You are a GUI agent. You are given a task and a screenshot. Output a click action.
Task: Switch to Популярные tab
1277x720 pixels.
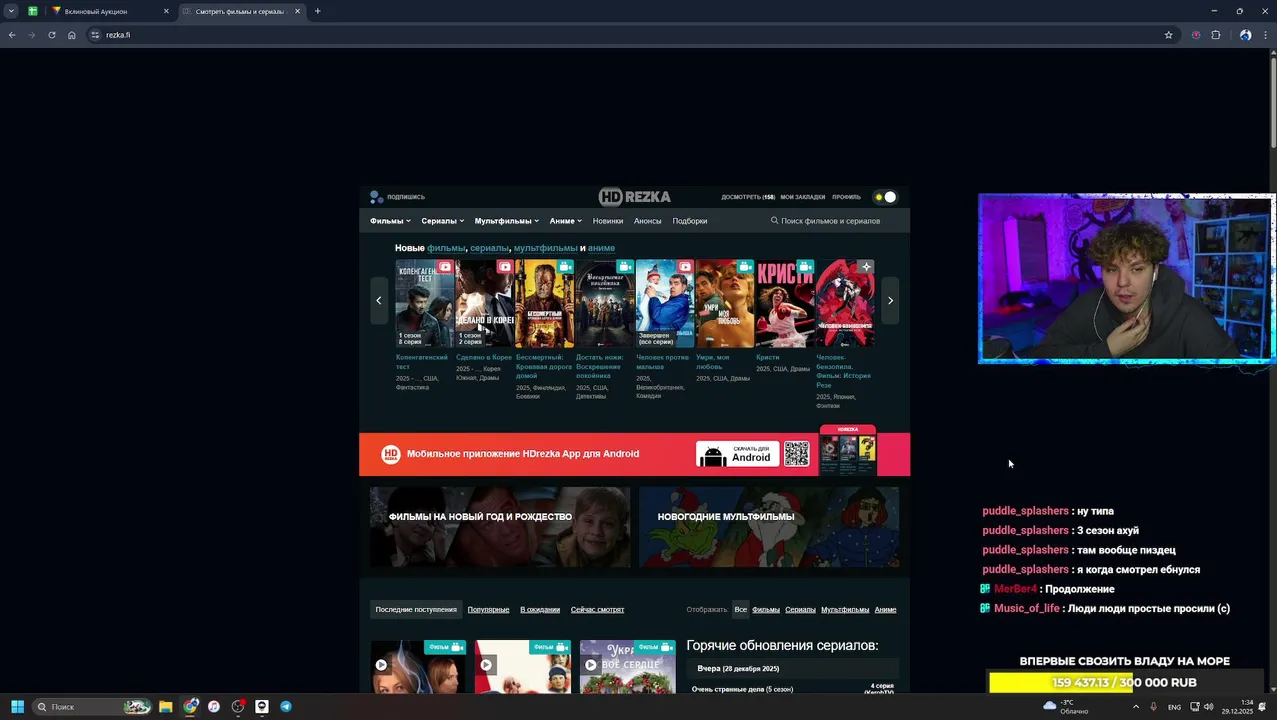[488, 609]
